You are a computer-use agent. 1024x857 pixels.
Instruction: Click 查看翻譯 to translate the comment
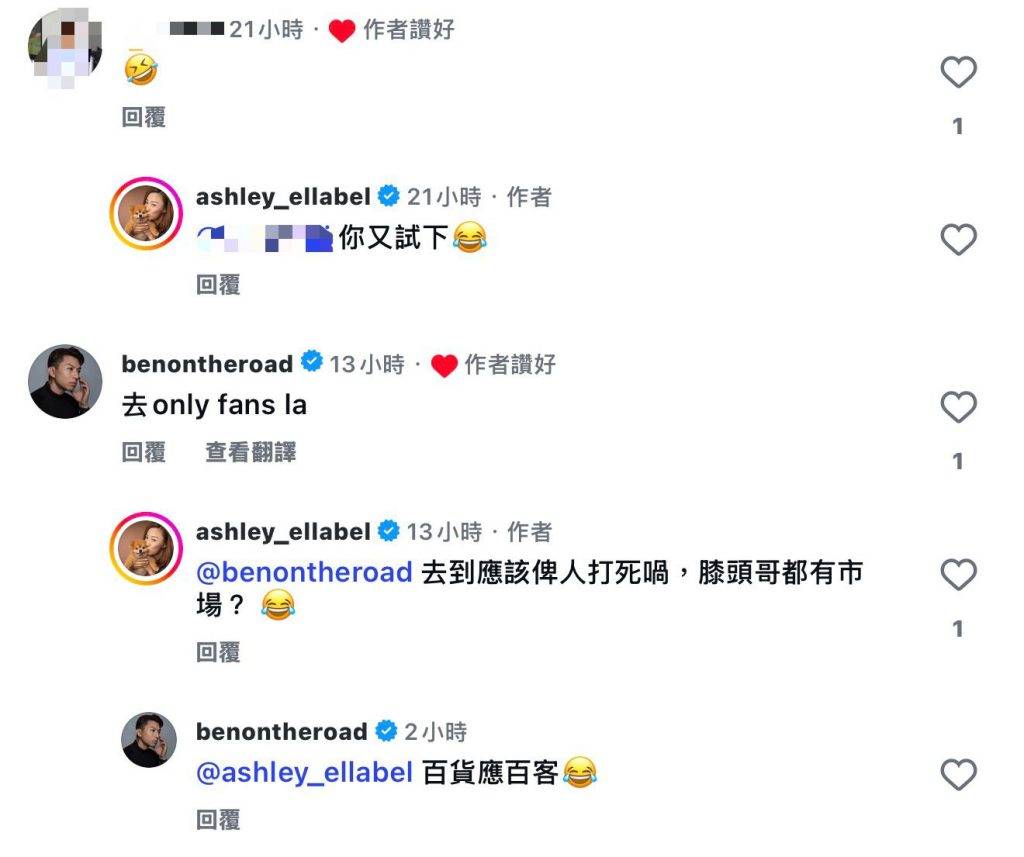pyautogui.click(x=251, y=452)
